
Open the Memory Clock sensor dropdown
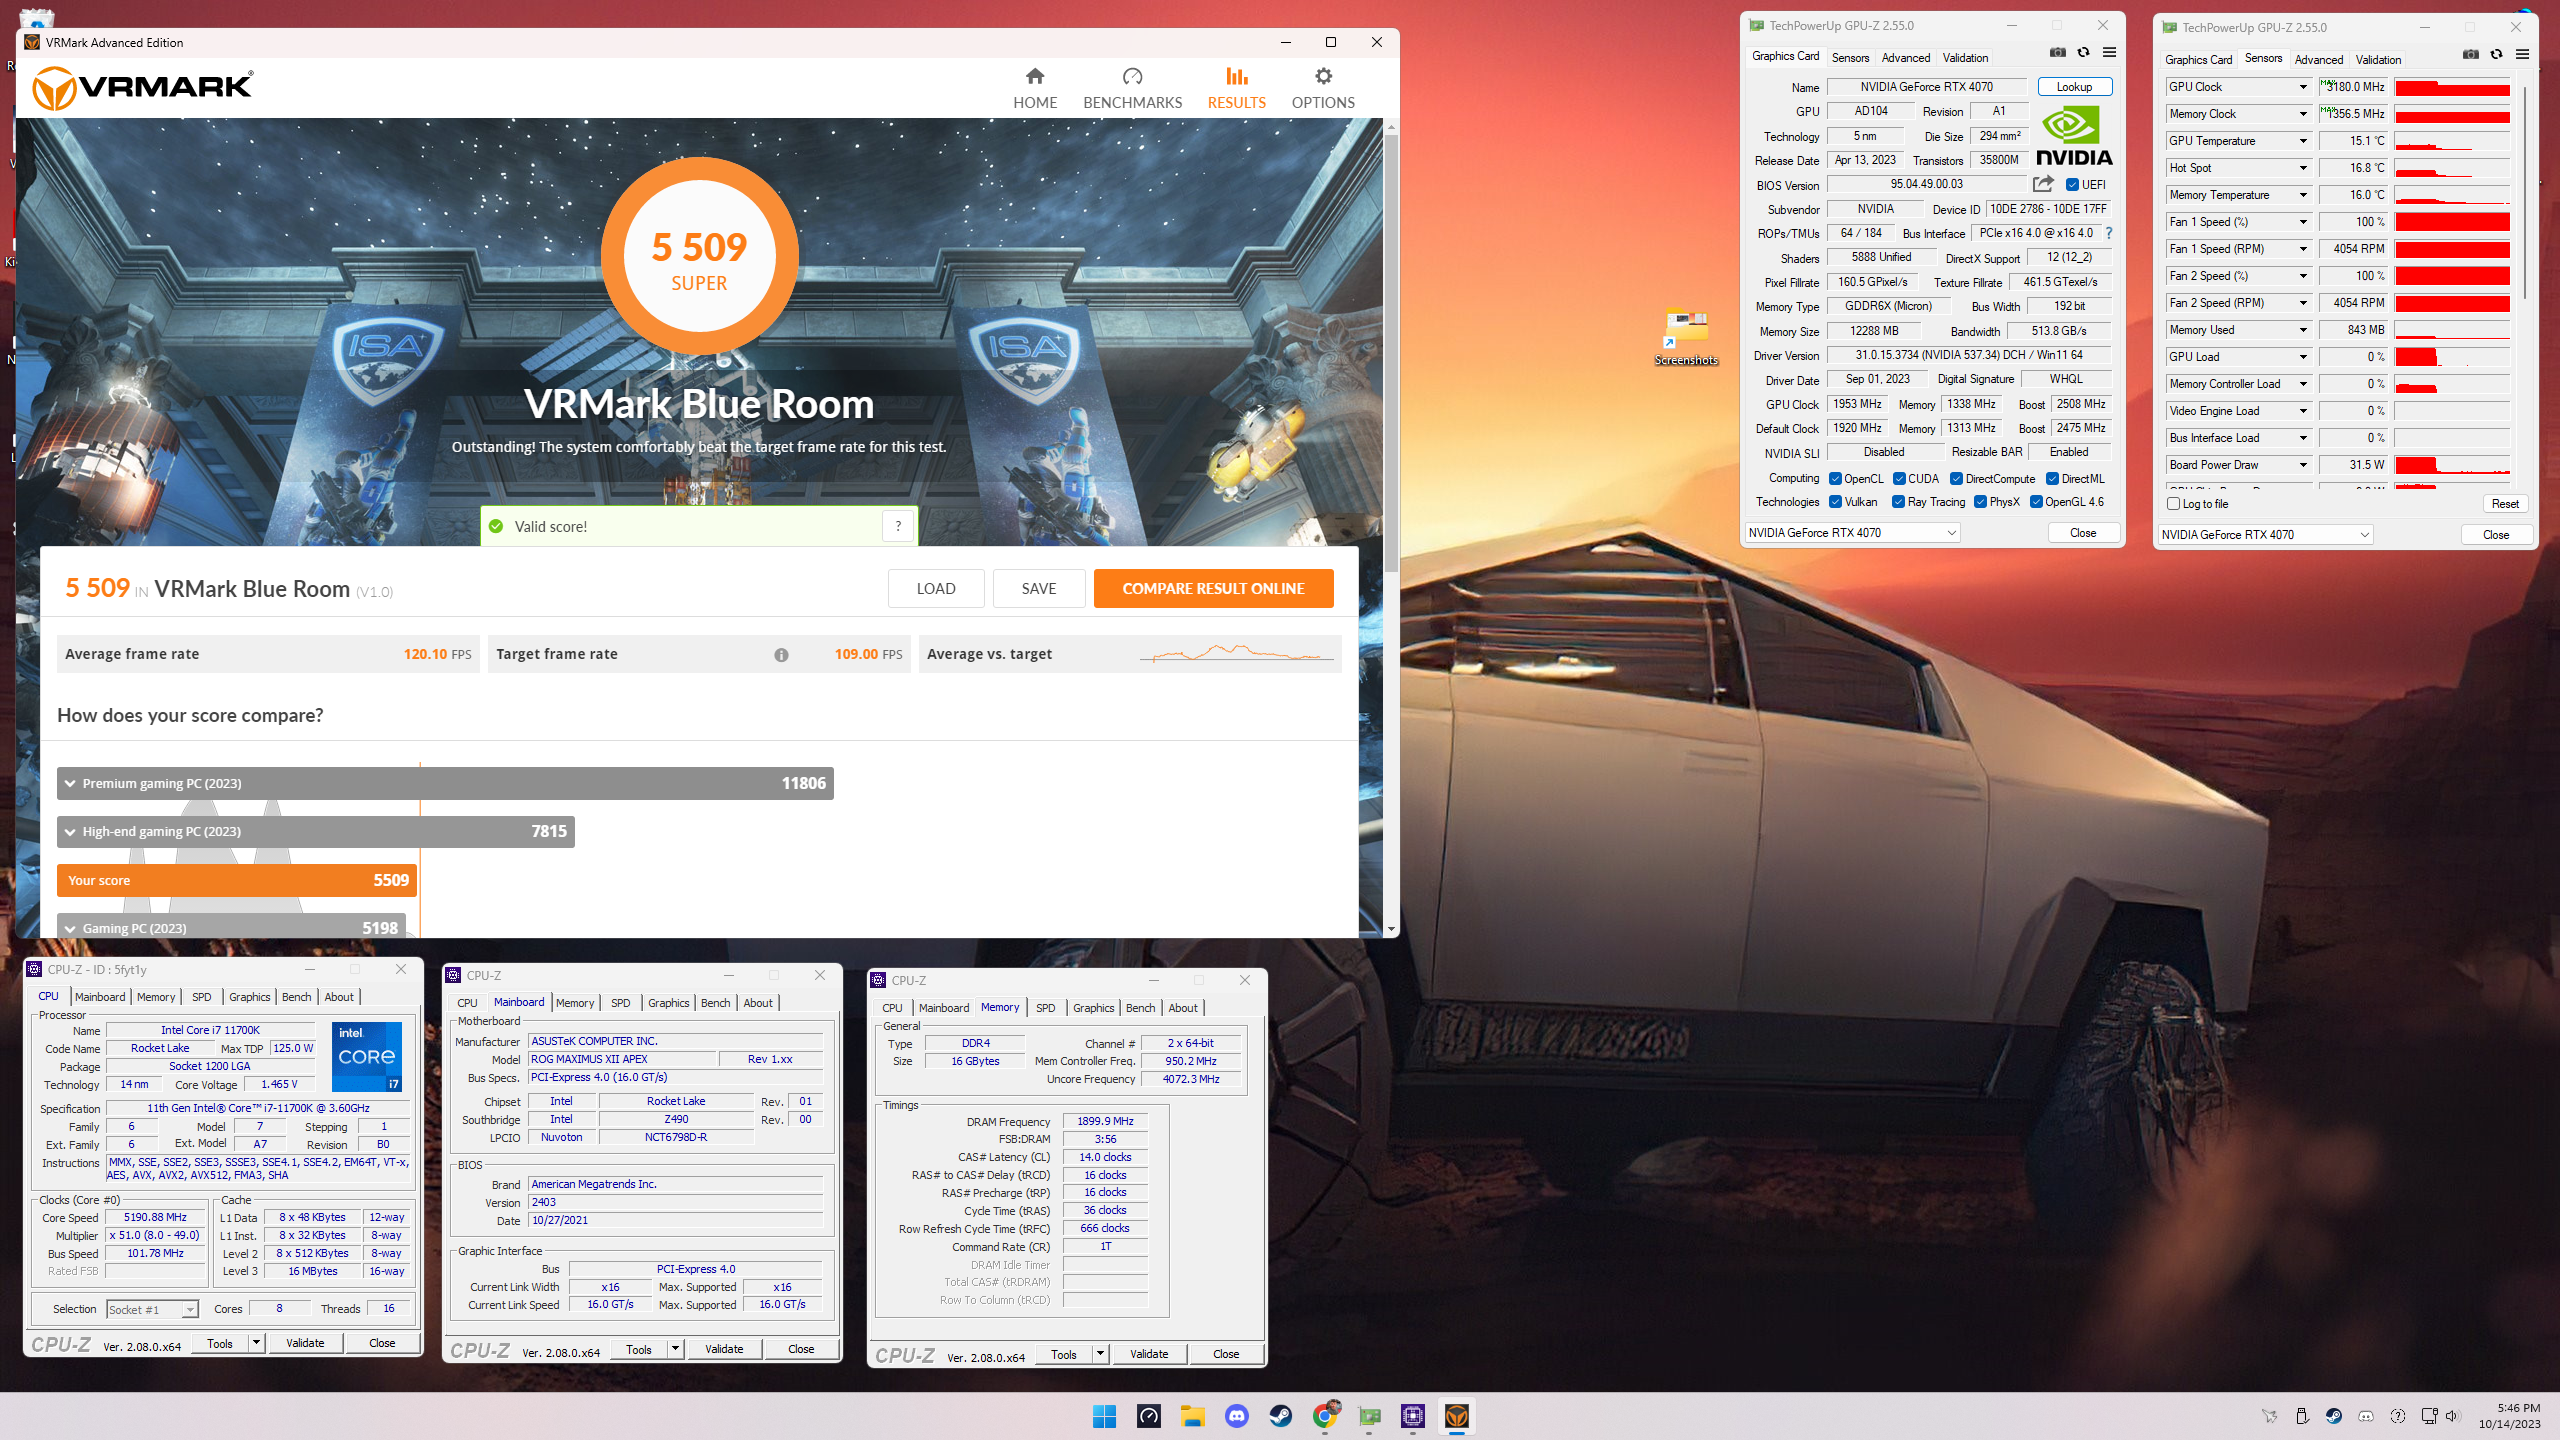2303,114
